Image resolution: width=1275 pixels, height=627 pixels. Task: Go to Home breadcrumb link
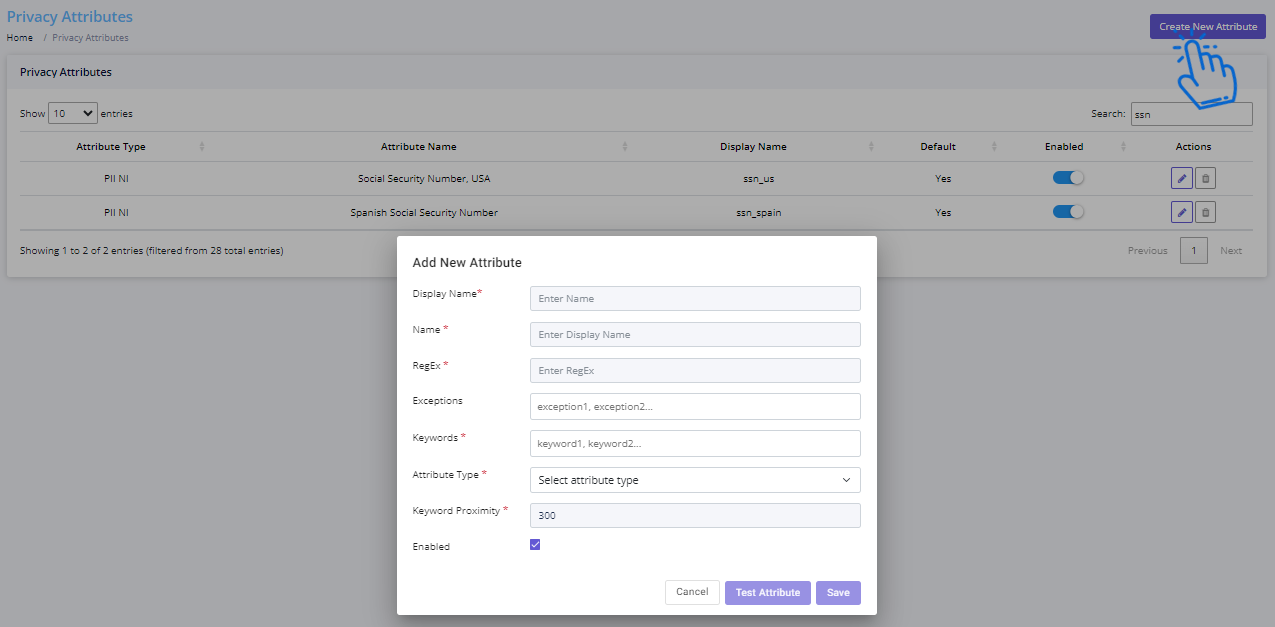(x=20, y=38)
